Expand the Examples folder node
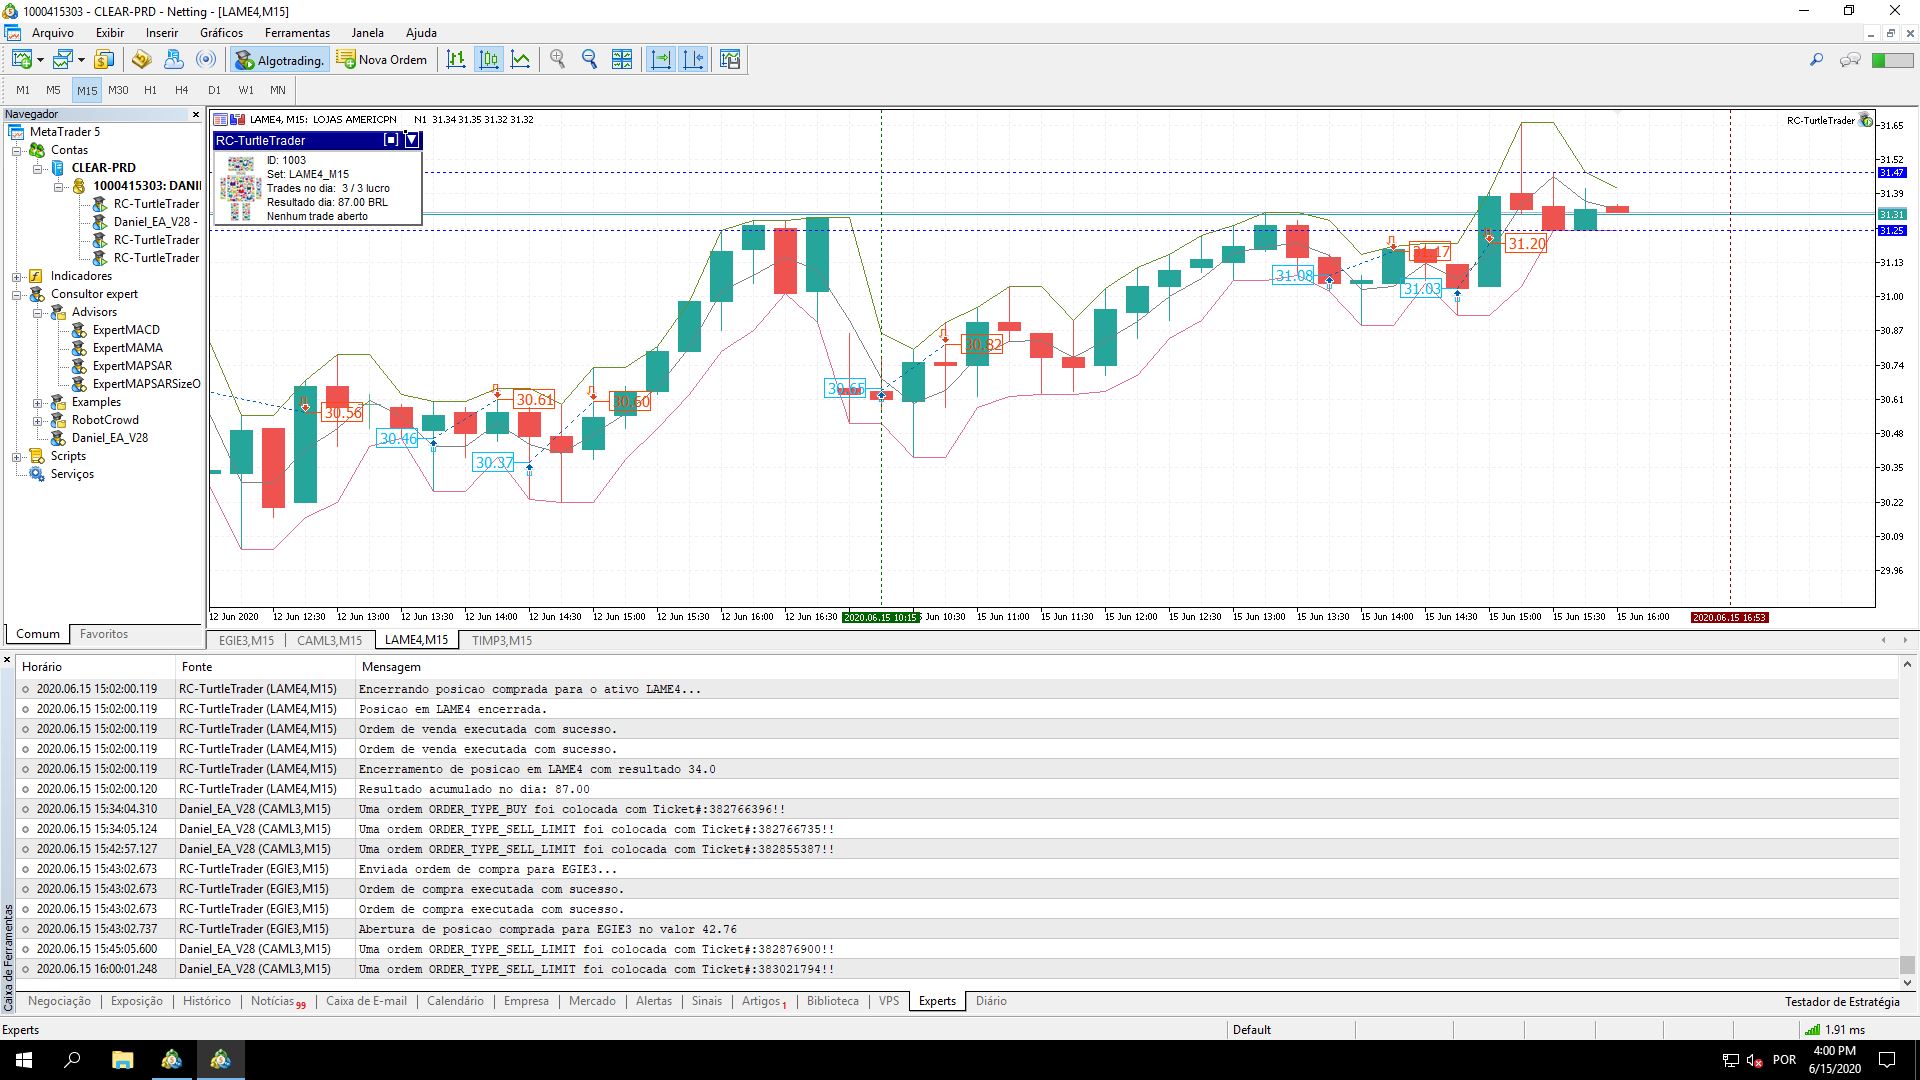The height and width of the screenshot is (1080, 1920). click(x=38, y=403)
